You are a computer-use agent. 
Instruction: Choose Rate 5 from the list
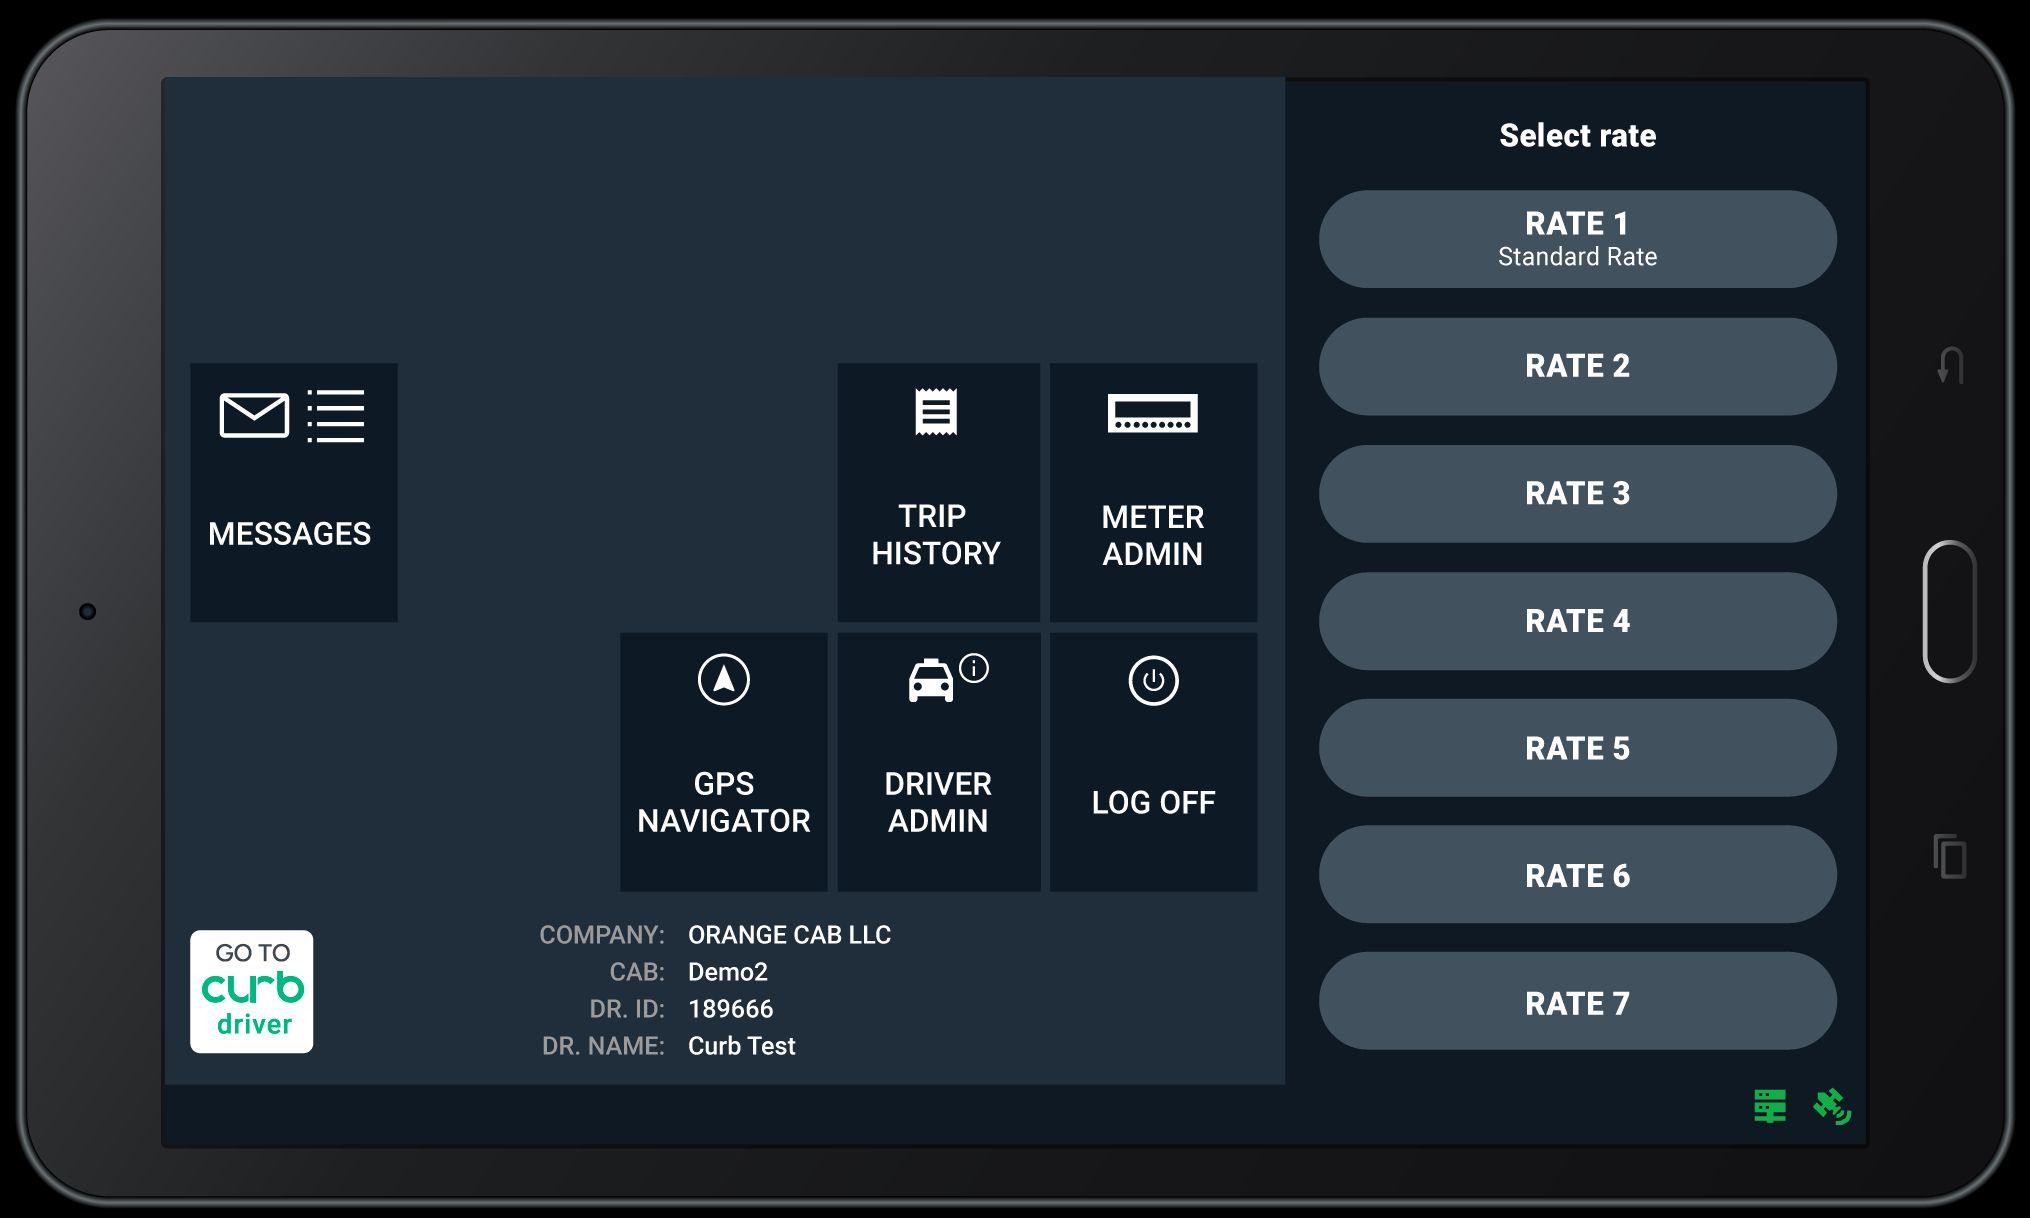[1577, 748]
